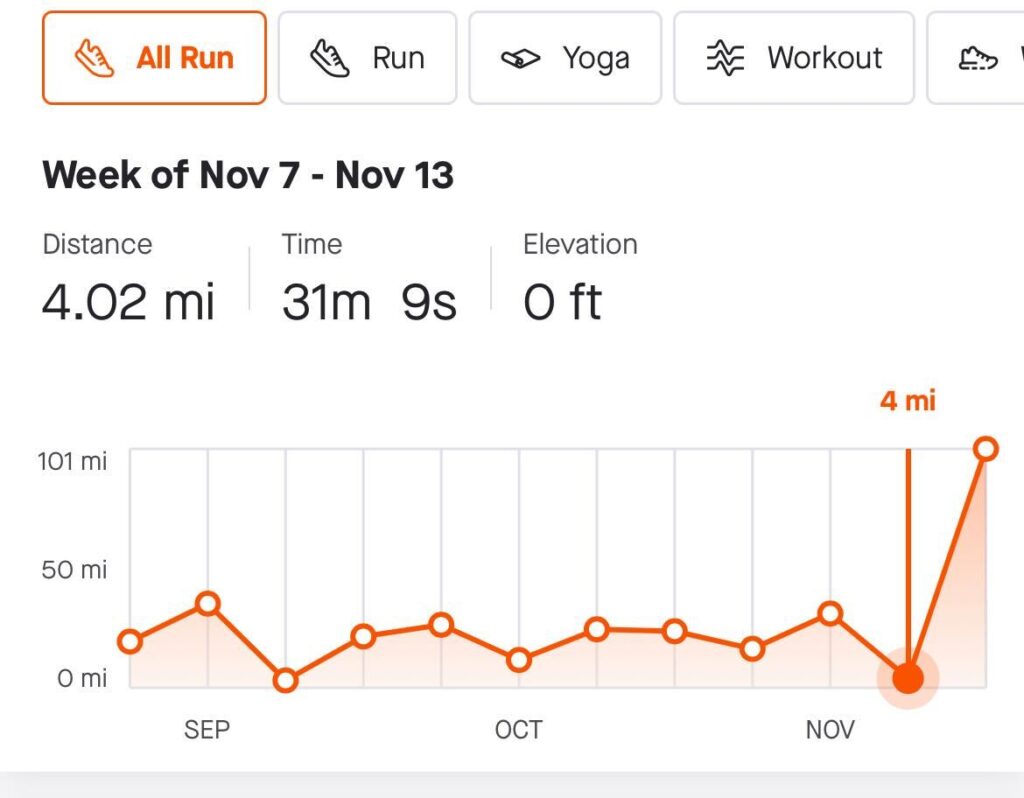Select the All Run tab label
This screenshot has height=798, width=1024.
(x=185, y=58)
